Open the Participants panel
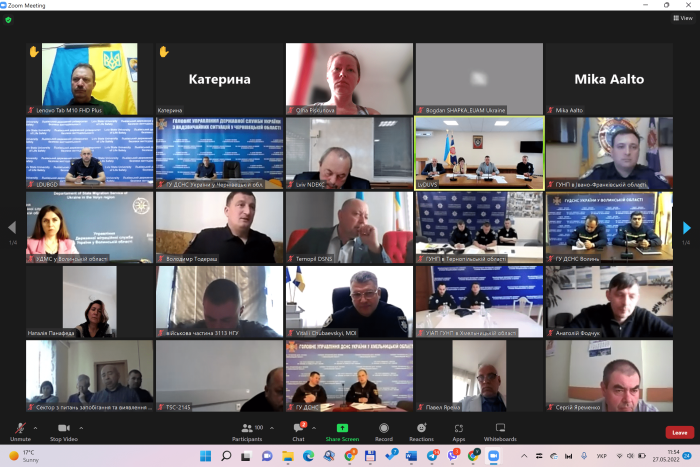 pos(246,429)
